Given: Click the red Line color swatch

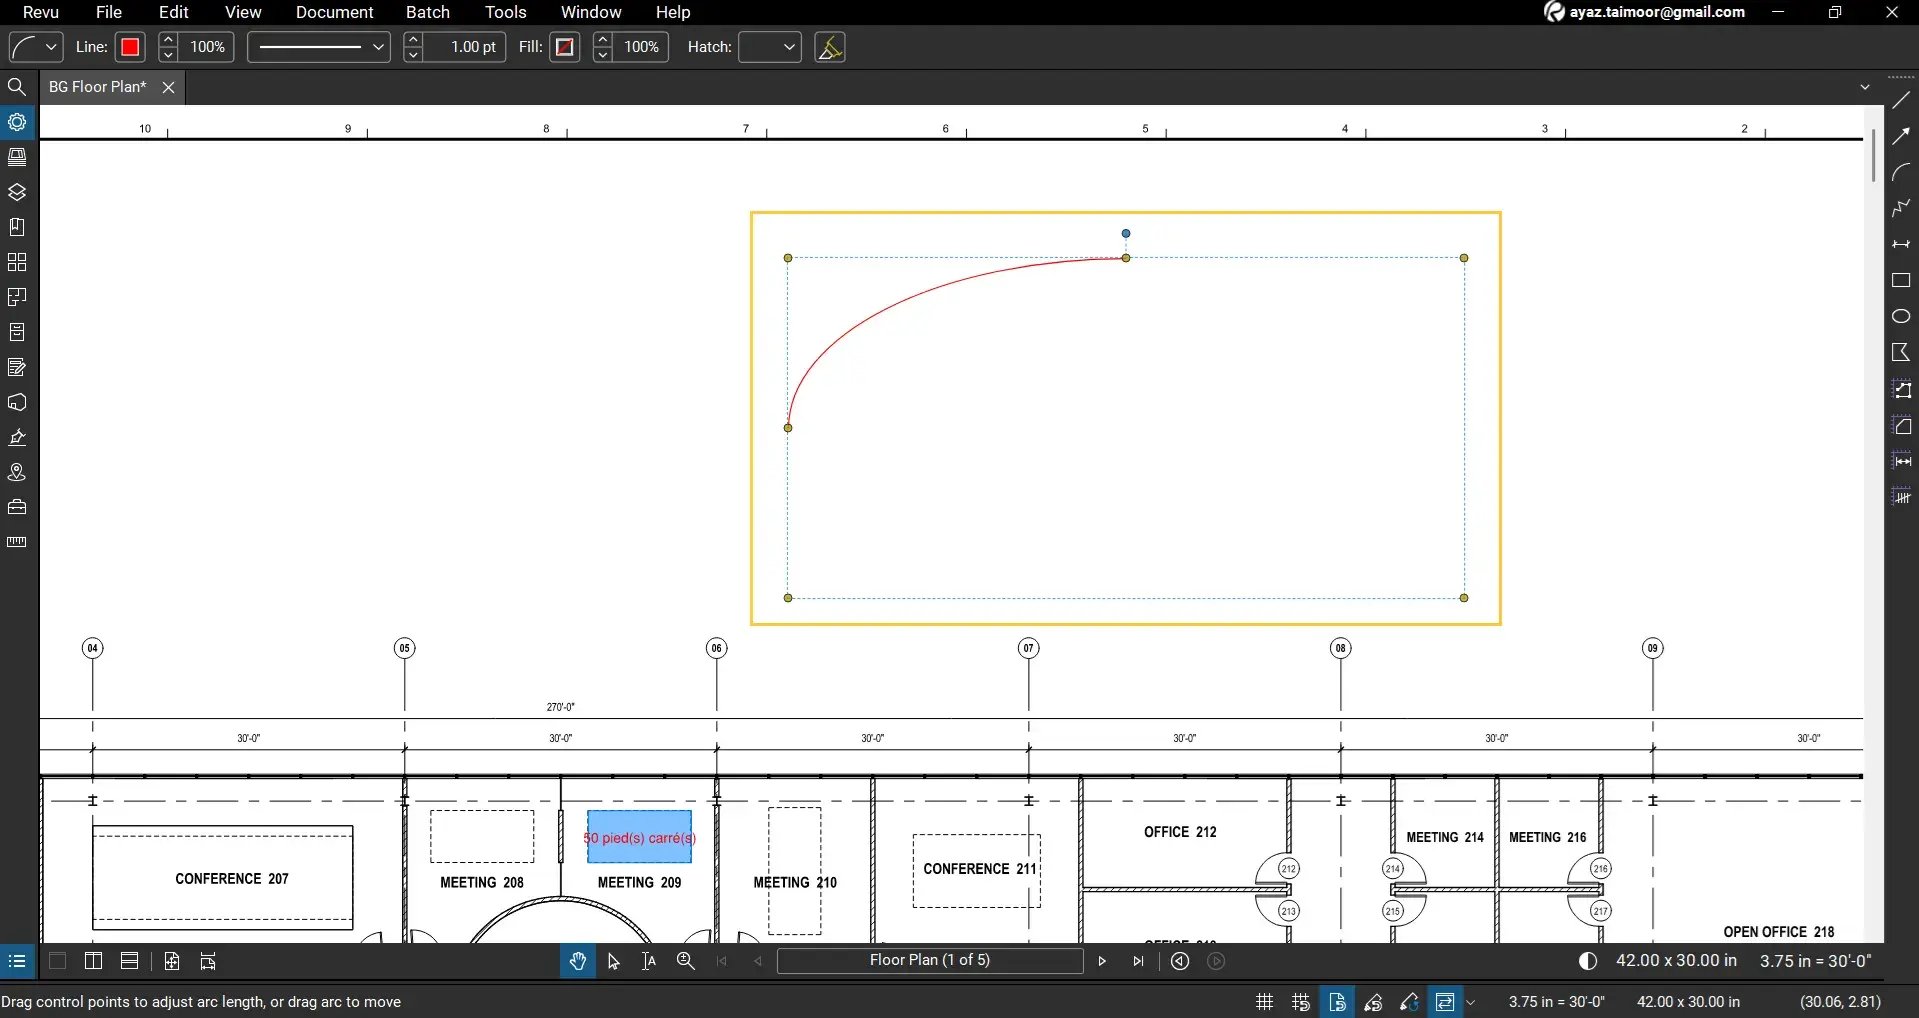Looking at the screenshot, I should (x=130, y=47).
